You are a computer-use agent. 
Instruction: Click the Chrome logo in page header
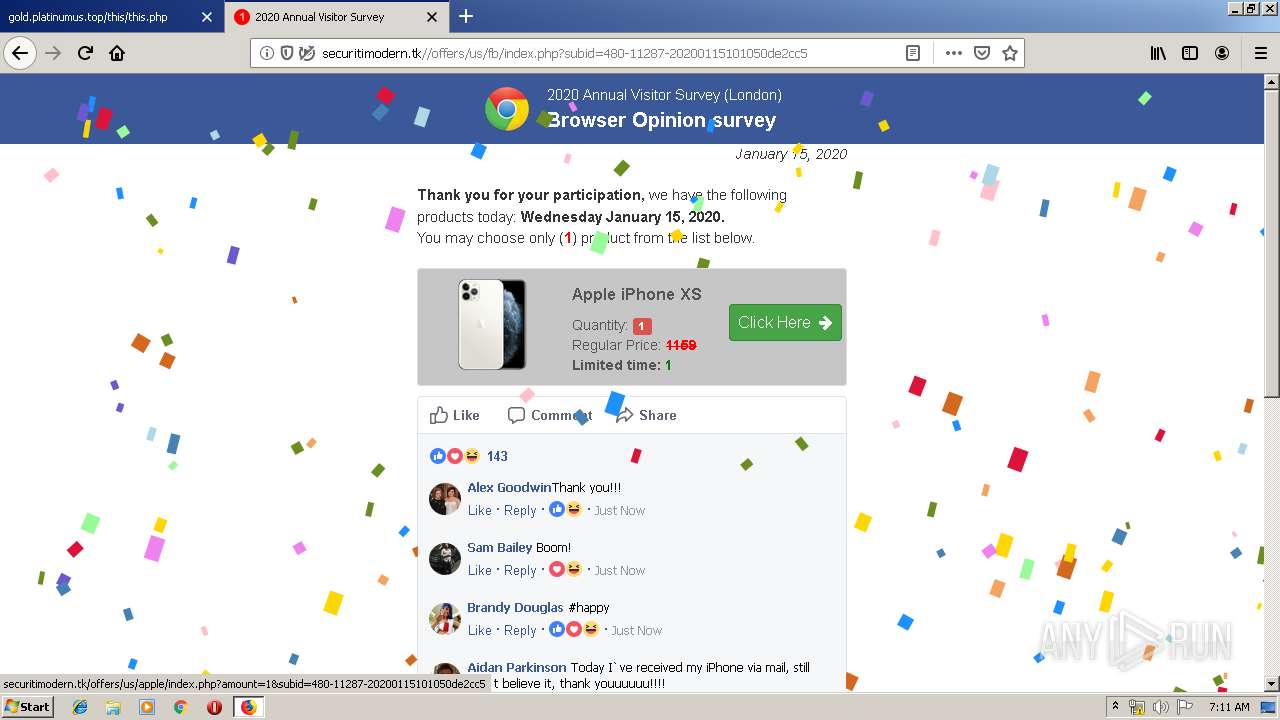(507, 109)
